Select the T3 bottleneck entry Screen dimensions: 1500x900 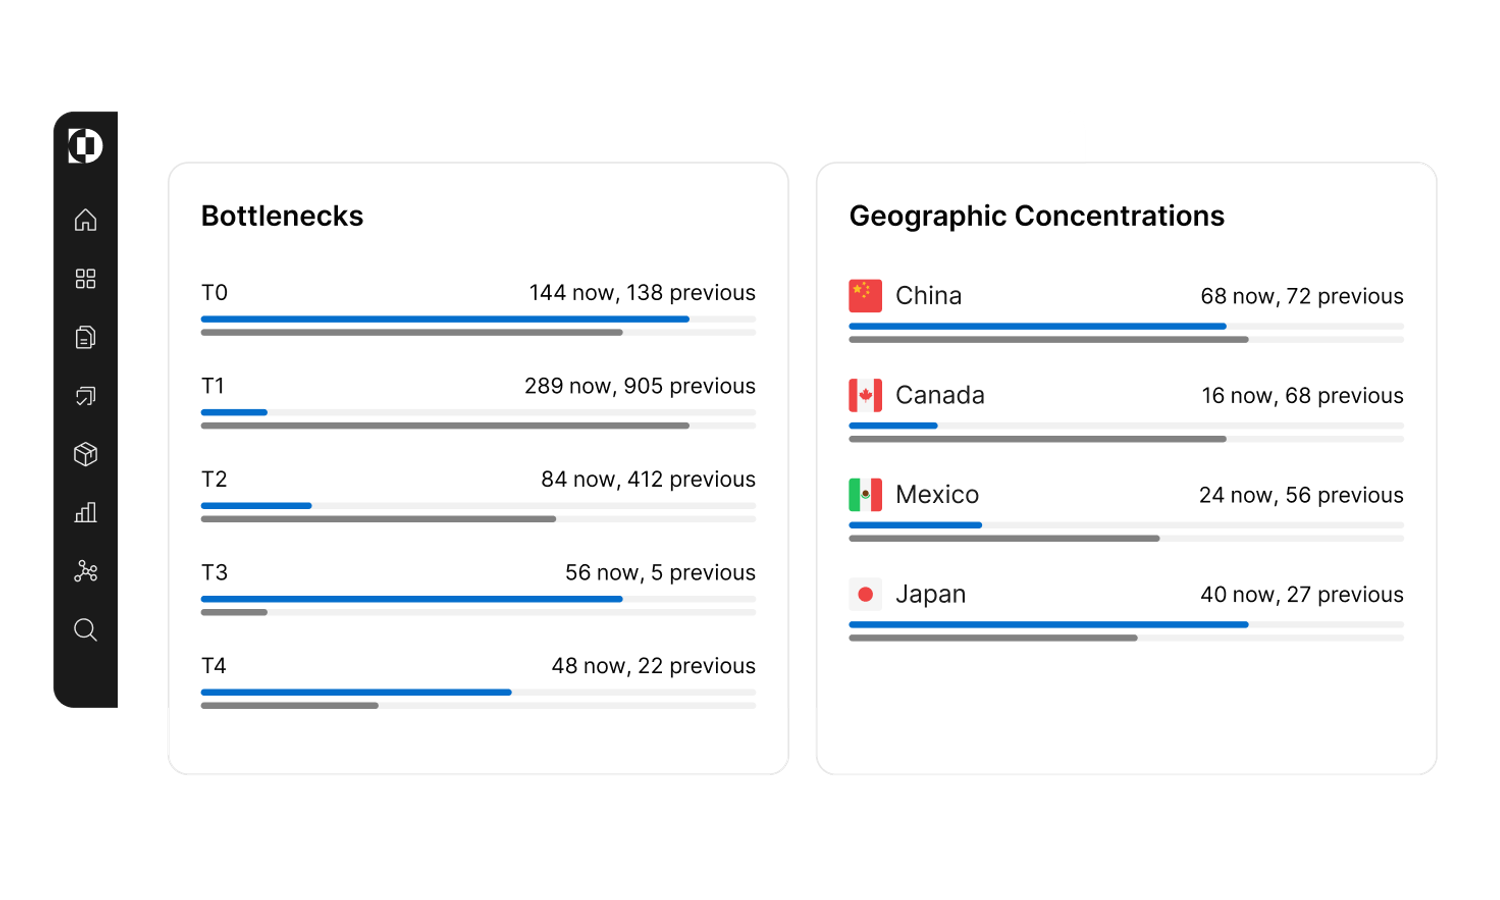click(x=214, y=572)
